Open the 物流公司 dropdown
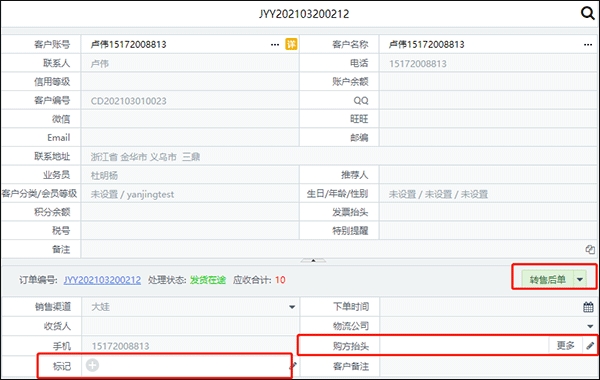Viewport: 600px width, 380px height. click(590, 326)
